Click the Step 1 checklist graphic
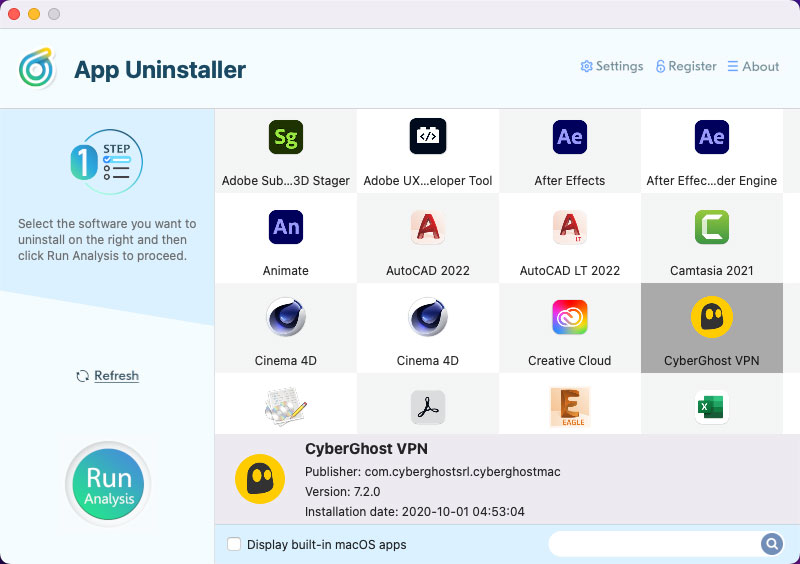 107,162
